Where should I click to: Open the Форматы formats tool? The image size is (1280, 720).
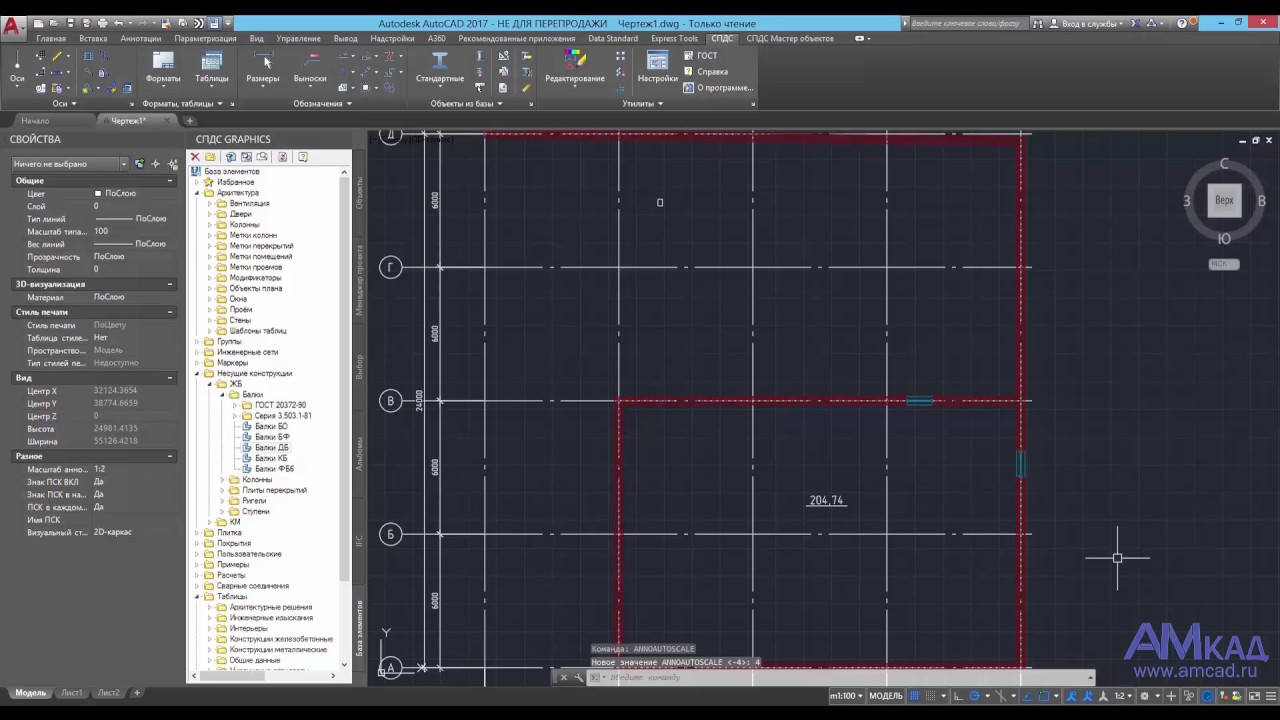(163, 67)
